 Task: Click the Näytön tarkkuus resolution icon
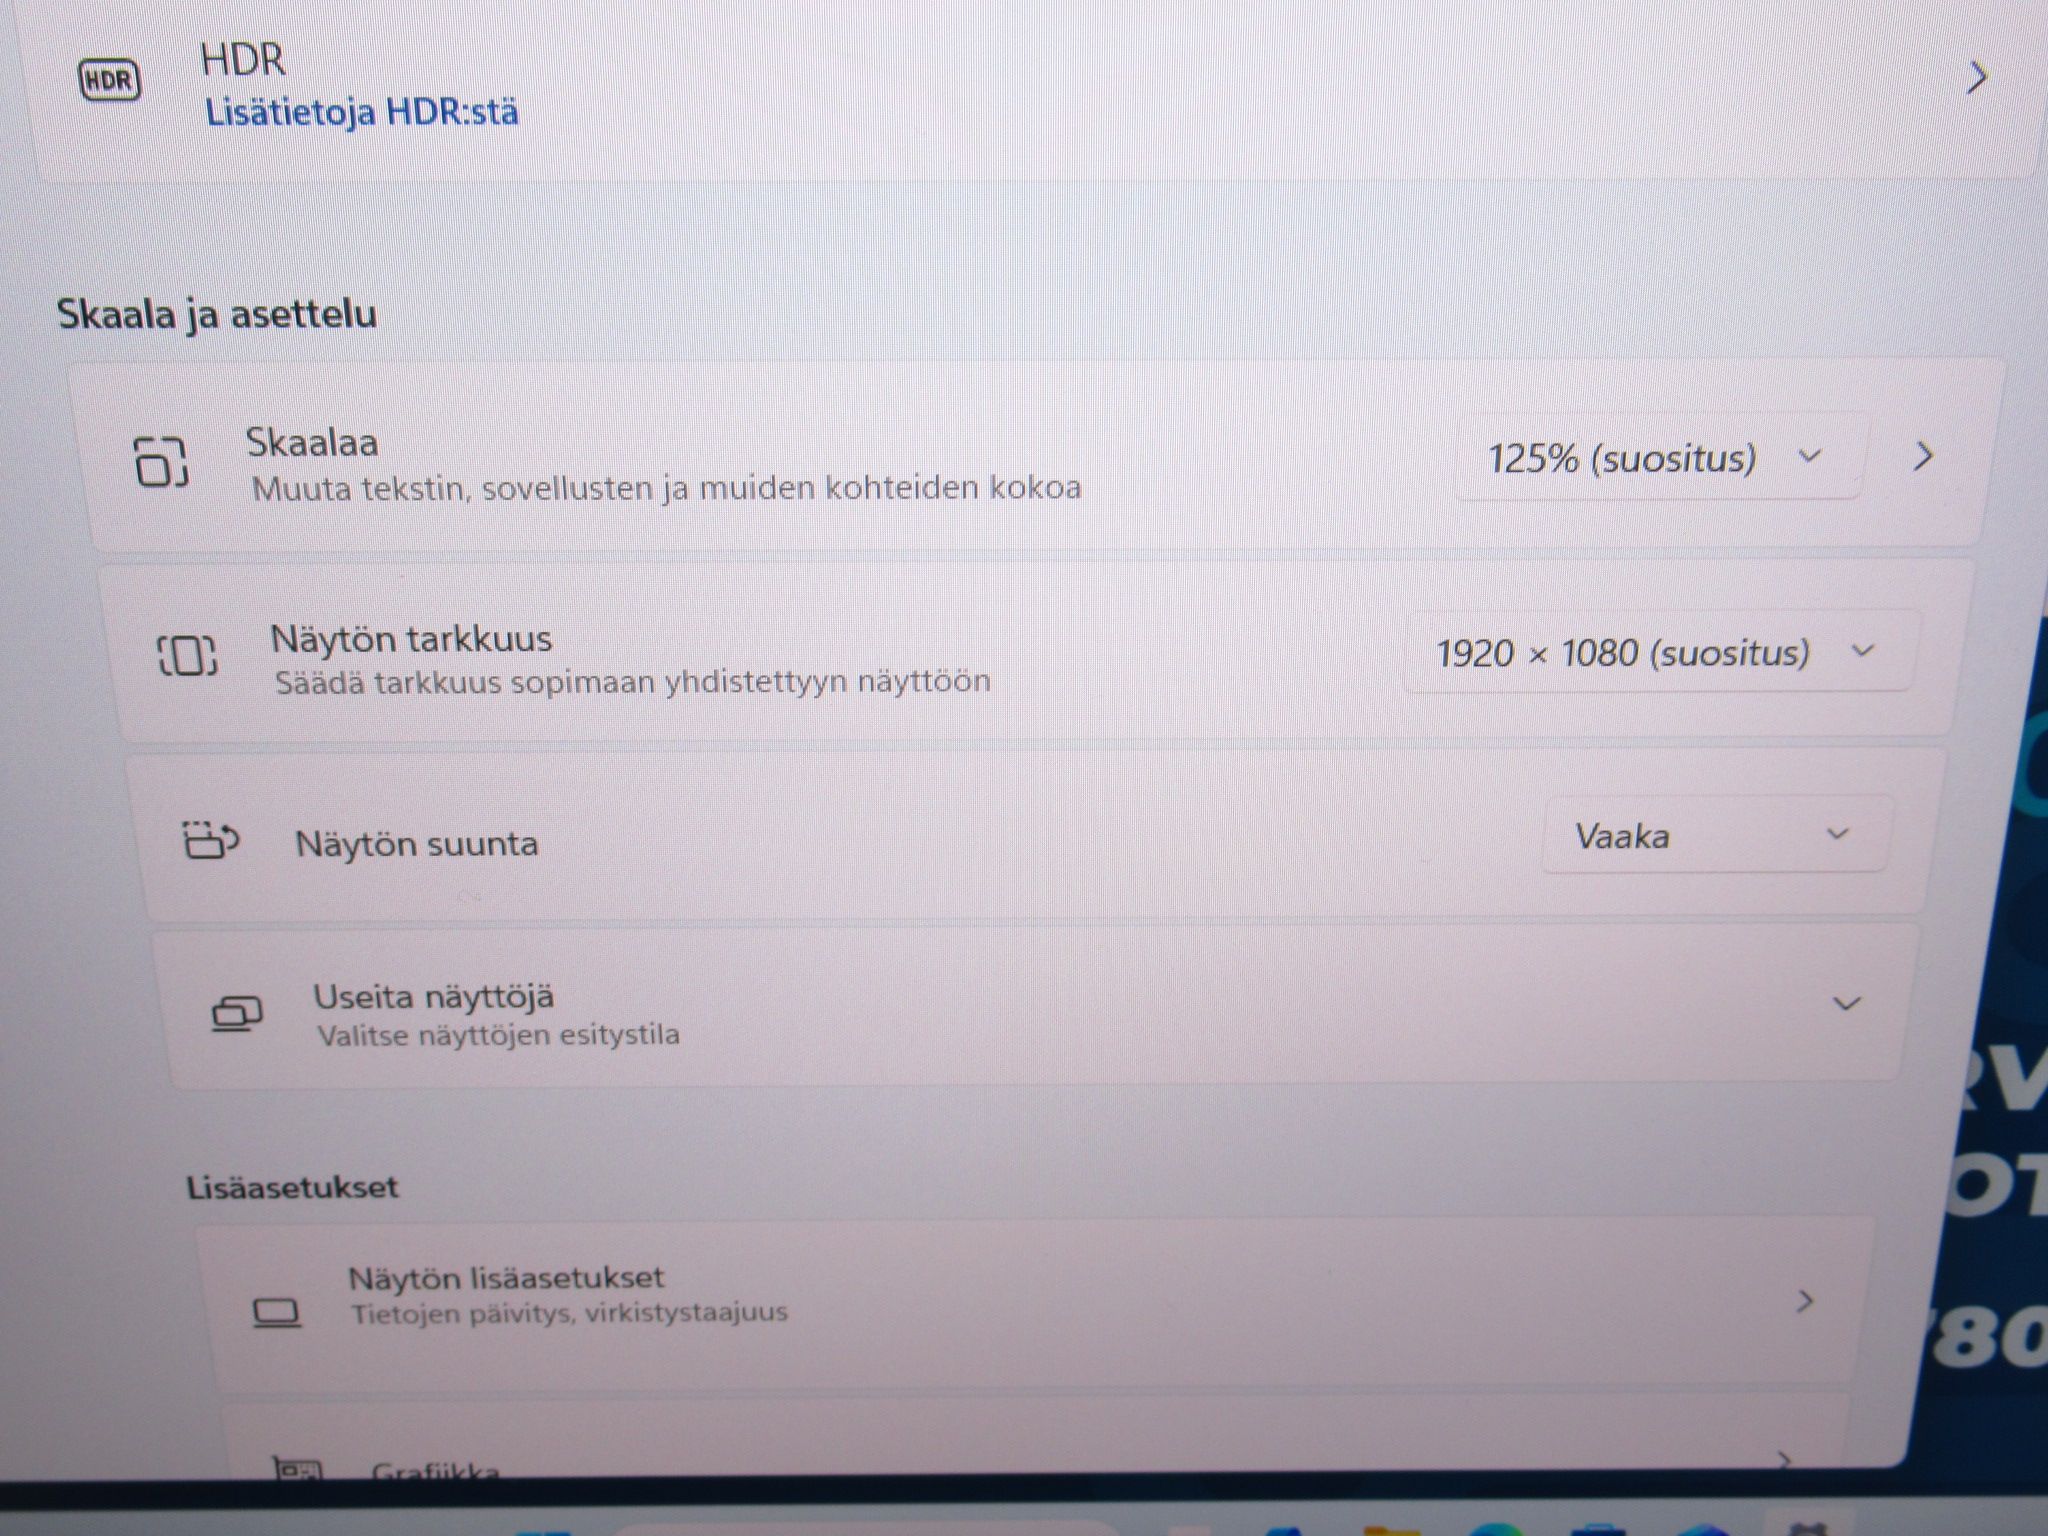tap(188, 655)
